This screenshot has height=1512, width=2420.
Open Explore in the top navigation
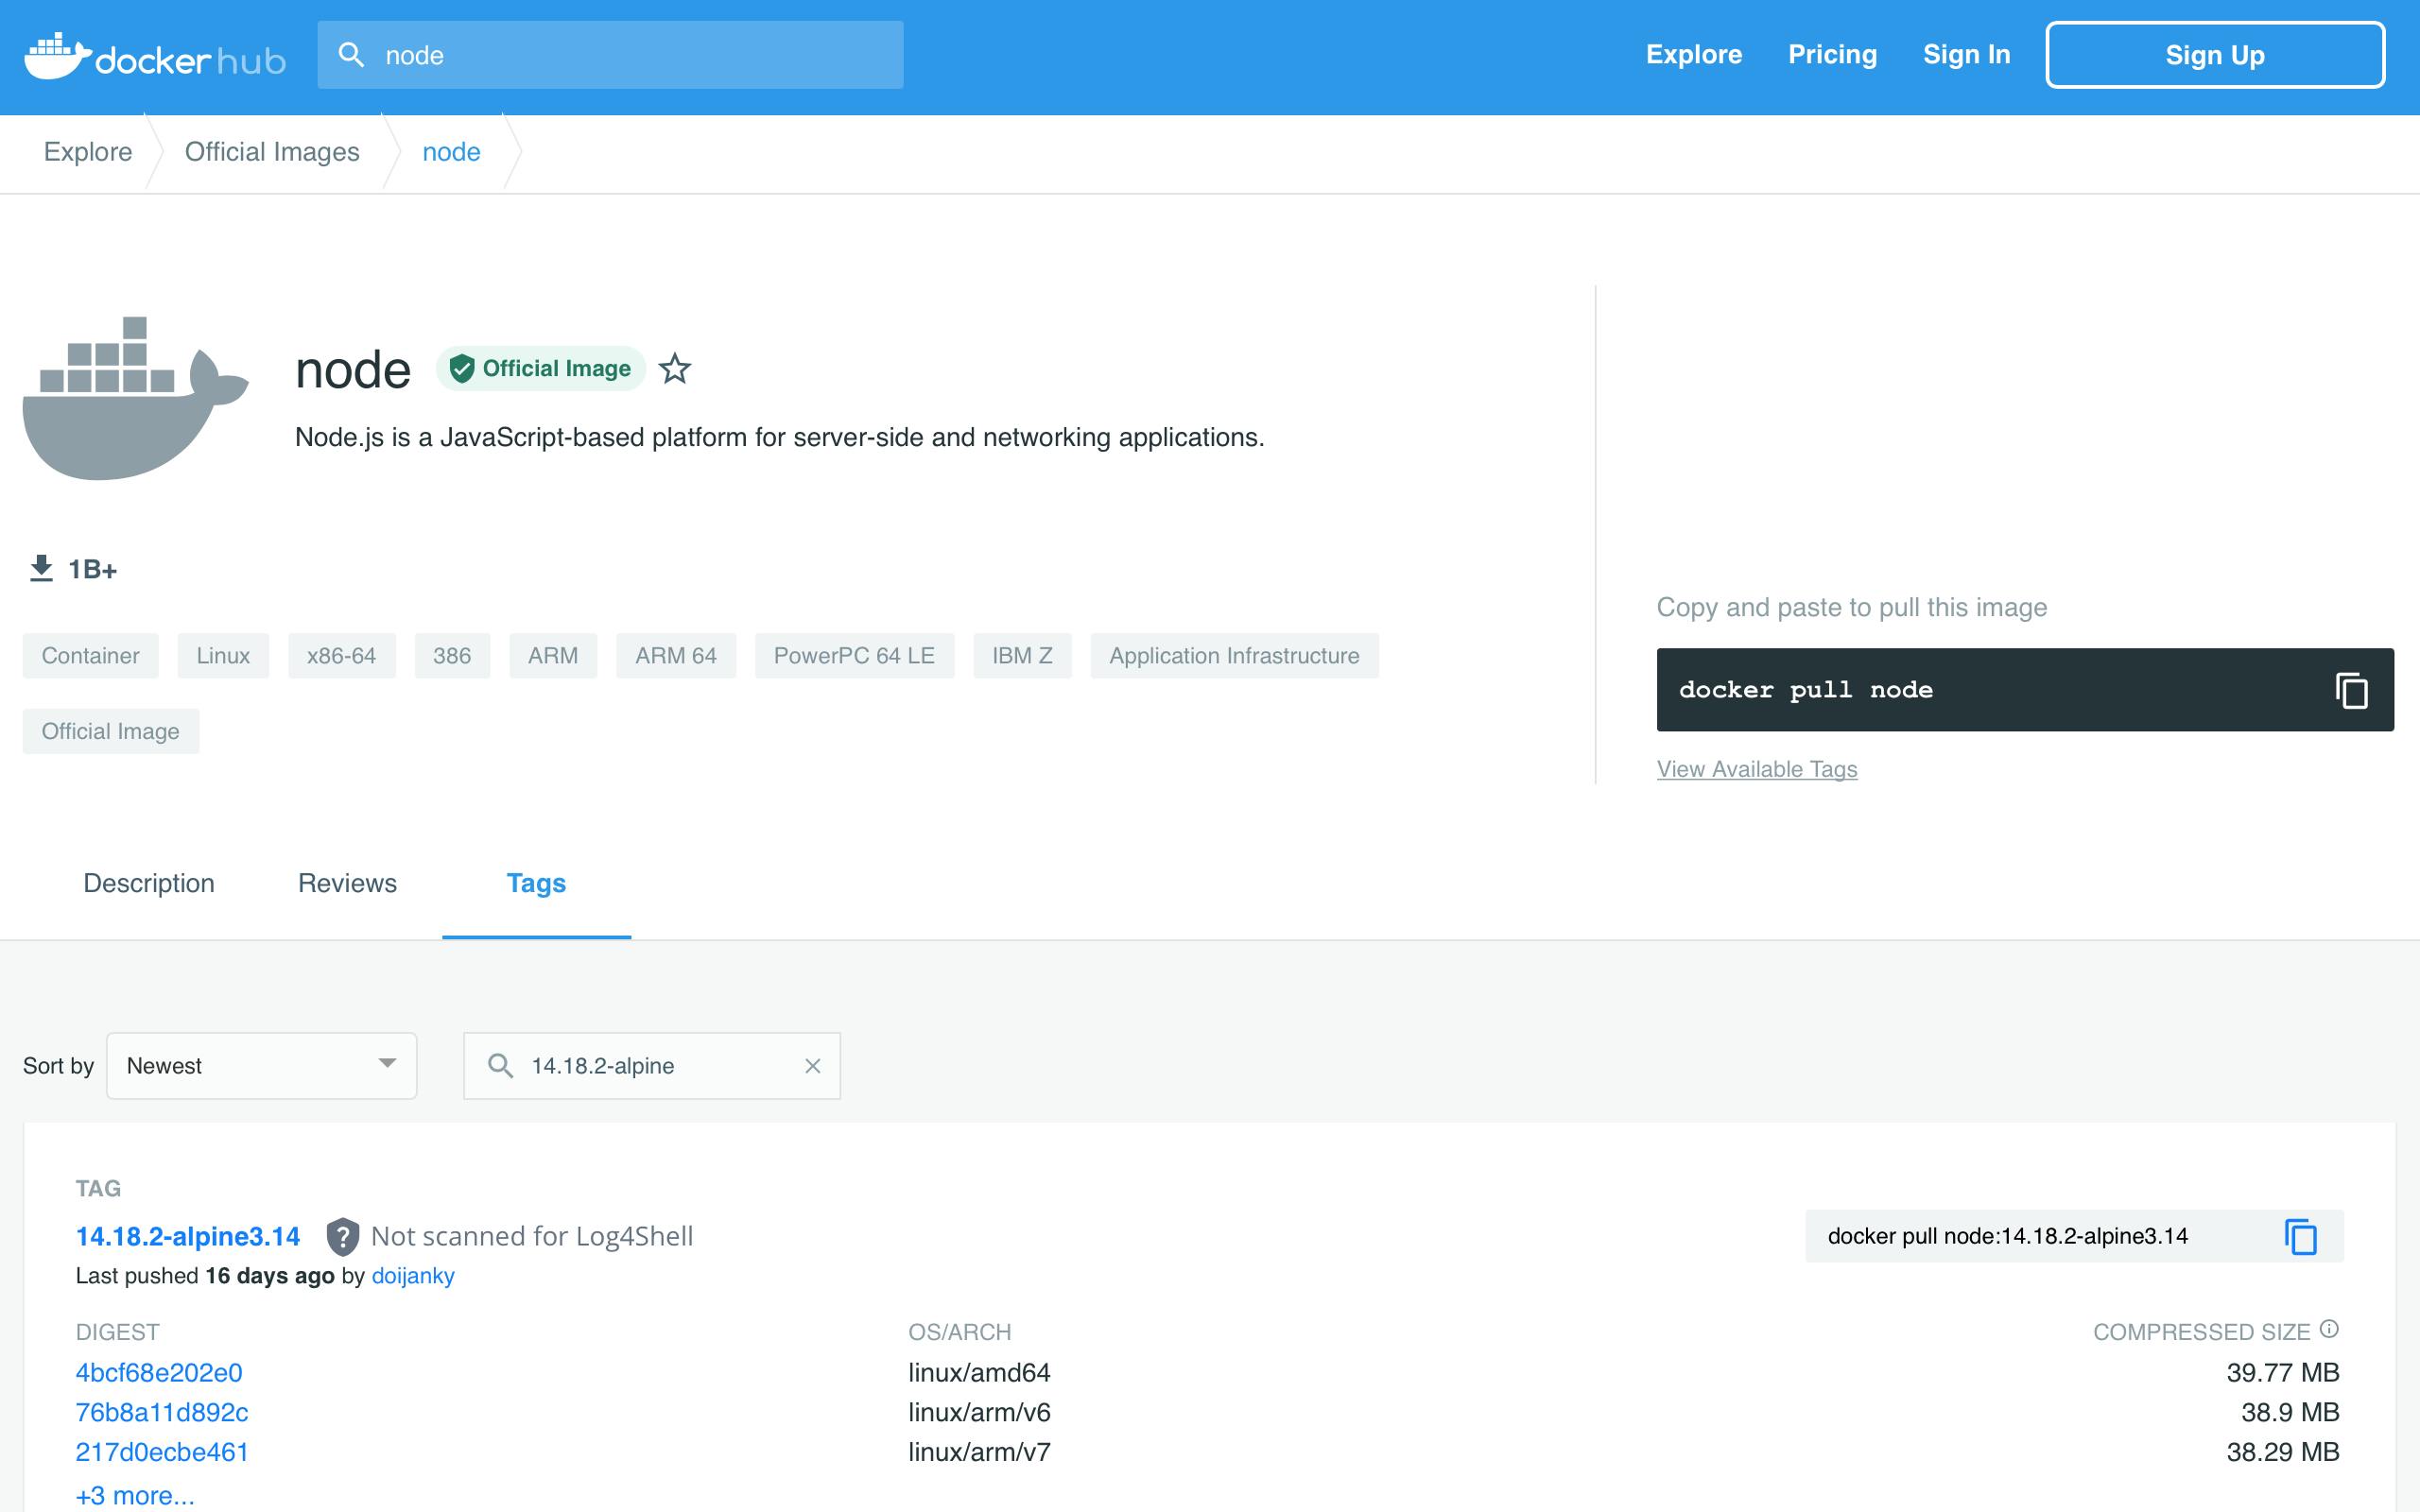pyautogui.click(x=1694, y=55)
